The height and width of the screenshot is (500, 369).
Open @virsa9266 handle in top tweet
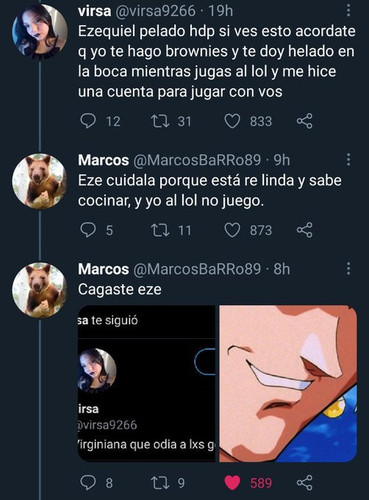pyautogui.click(x=155, y=11)
